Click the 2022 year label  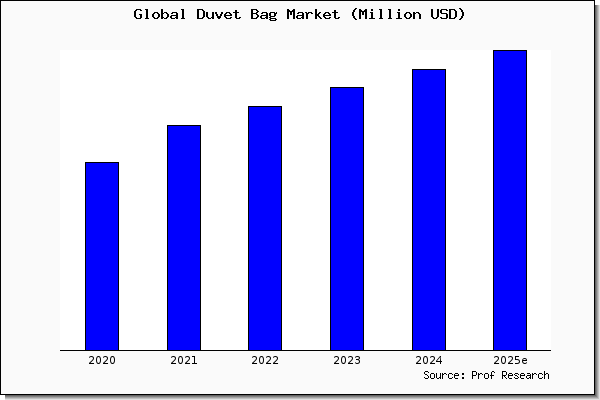(265, 361)
